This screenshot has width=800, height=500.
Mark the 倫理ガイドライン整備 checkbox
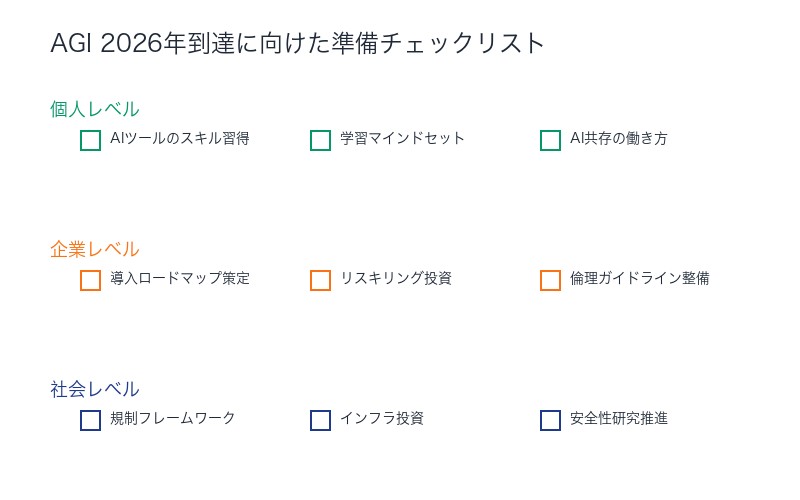coord(550,280)
